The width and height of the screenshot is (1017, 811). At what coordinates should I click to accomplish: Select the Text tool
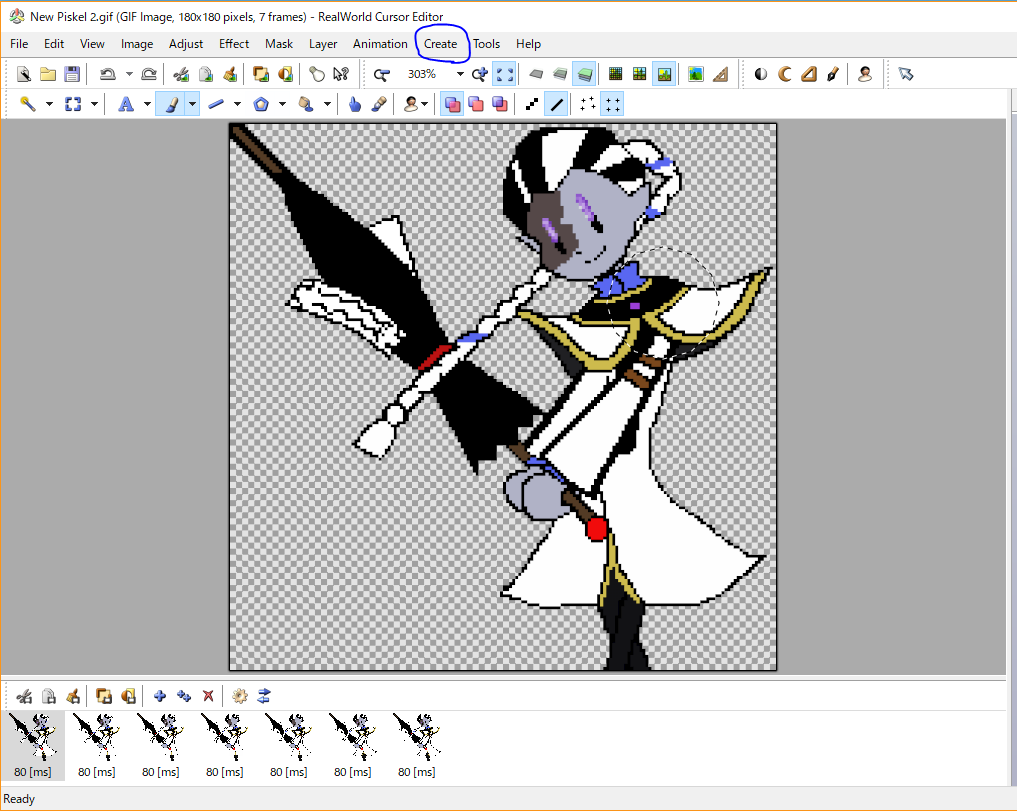pyautogui.click(x=126, y=104)
